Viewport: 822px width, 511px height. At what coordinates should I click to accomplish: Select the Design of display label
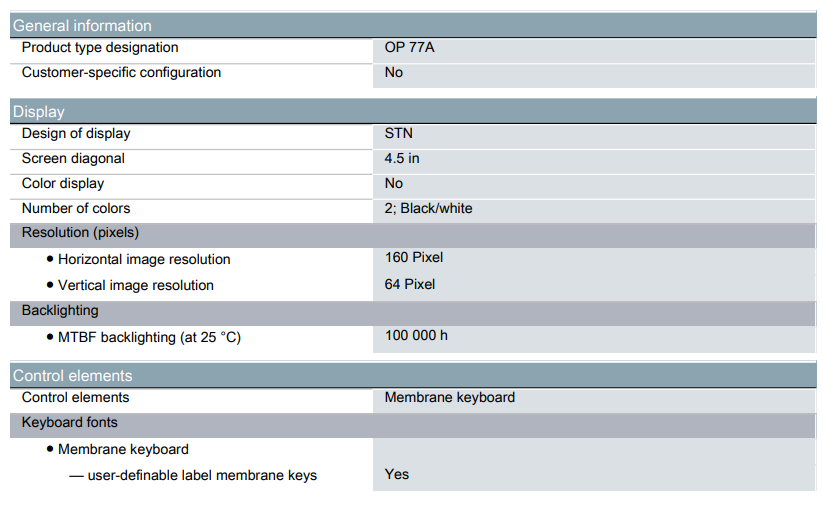tap(76, 134)
